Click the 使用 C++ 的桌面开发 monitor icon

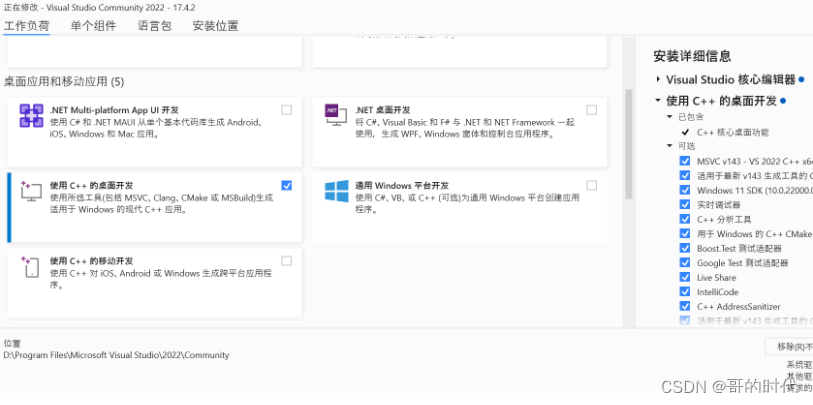point(31,191)
